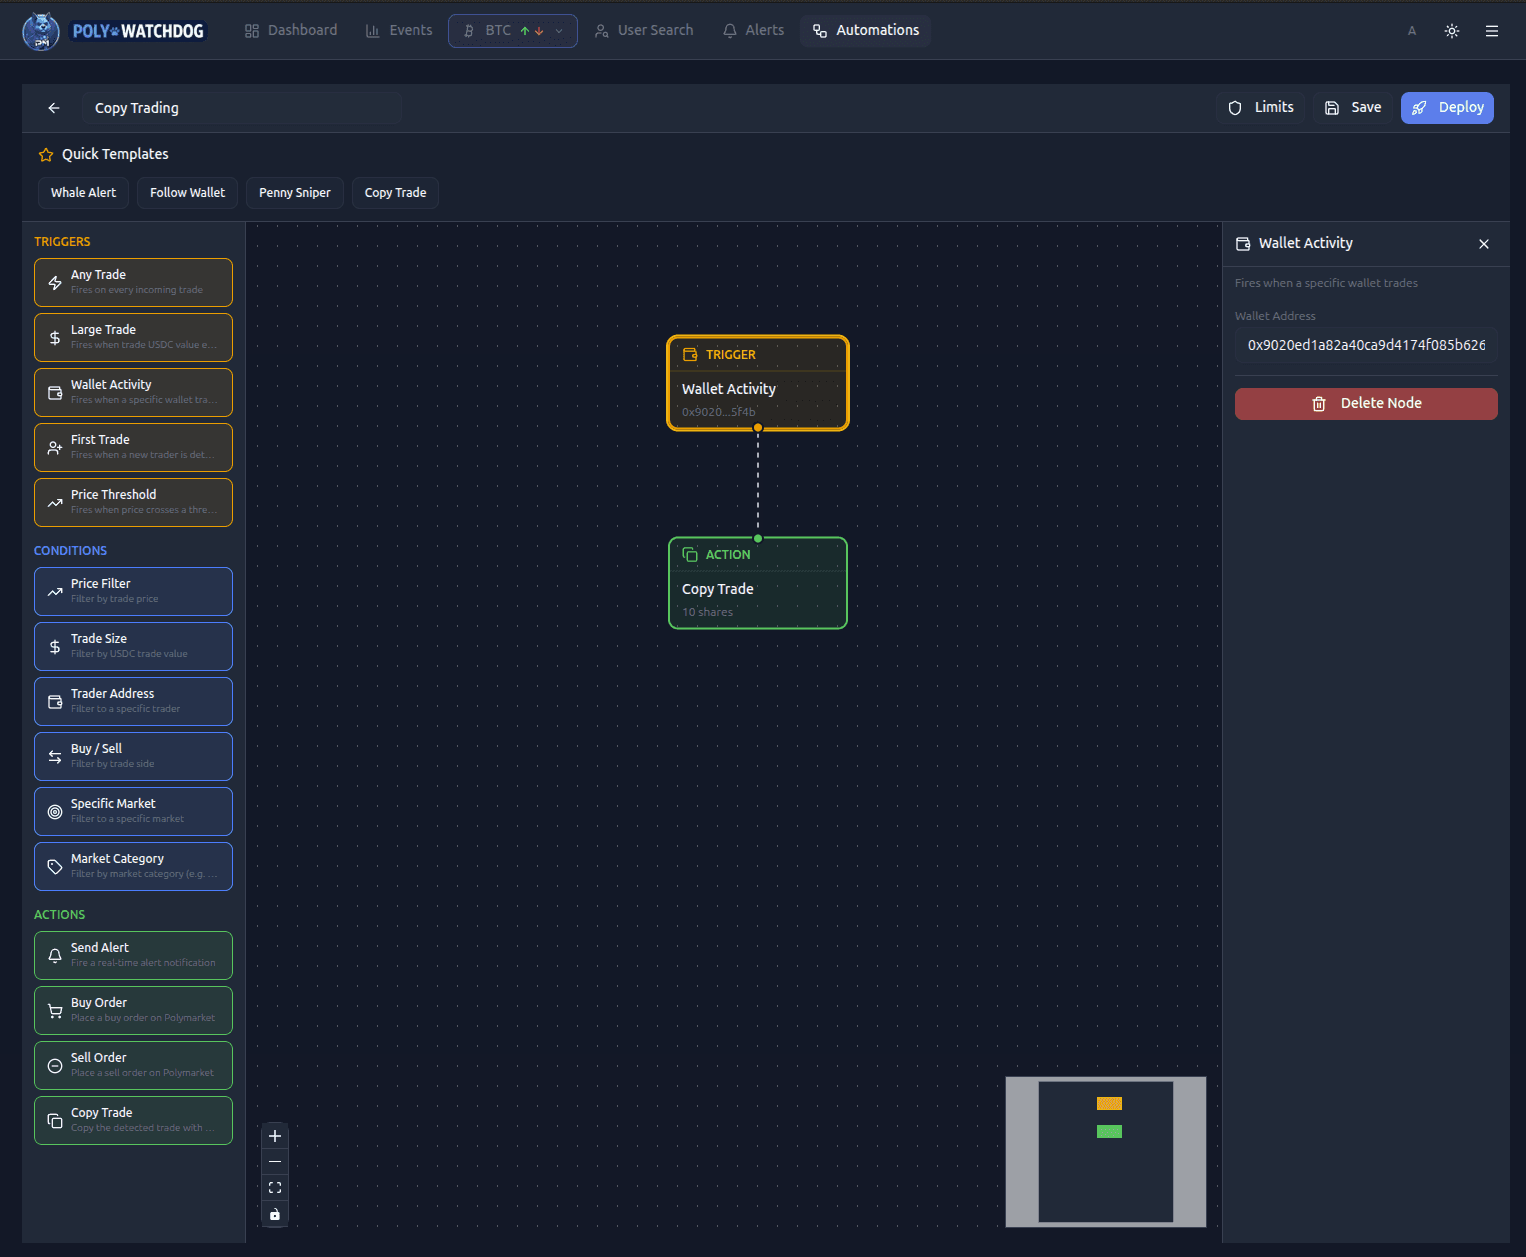Click the Specific Market condition target icon
The height and width of the screenshot is (1257, 1526).
tap(55, 812)
